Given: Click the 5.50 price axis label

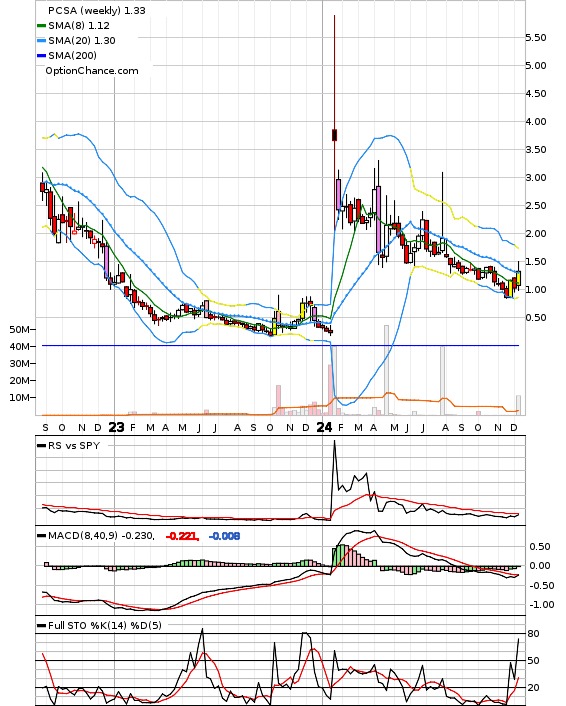Looking at the screenshot, I should click(x=536, y=37).
